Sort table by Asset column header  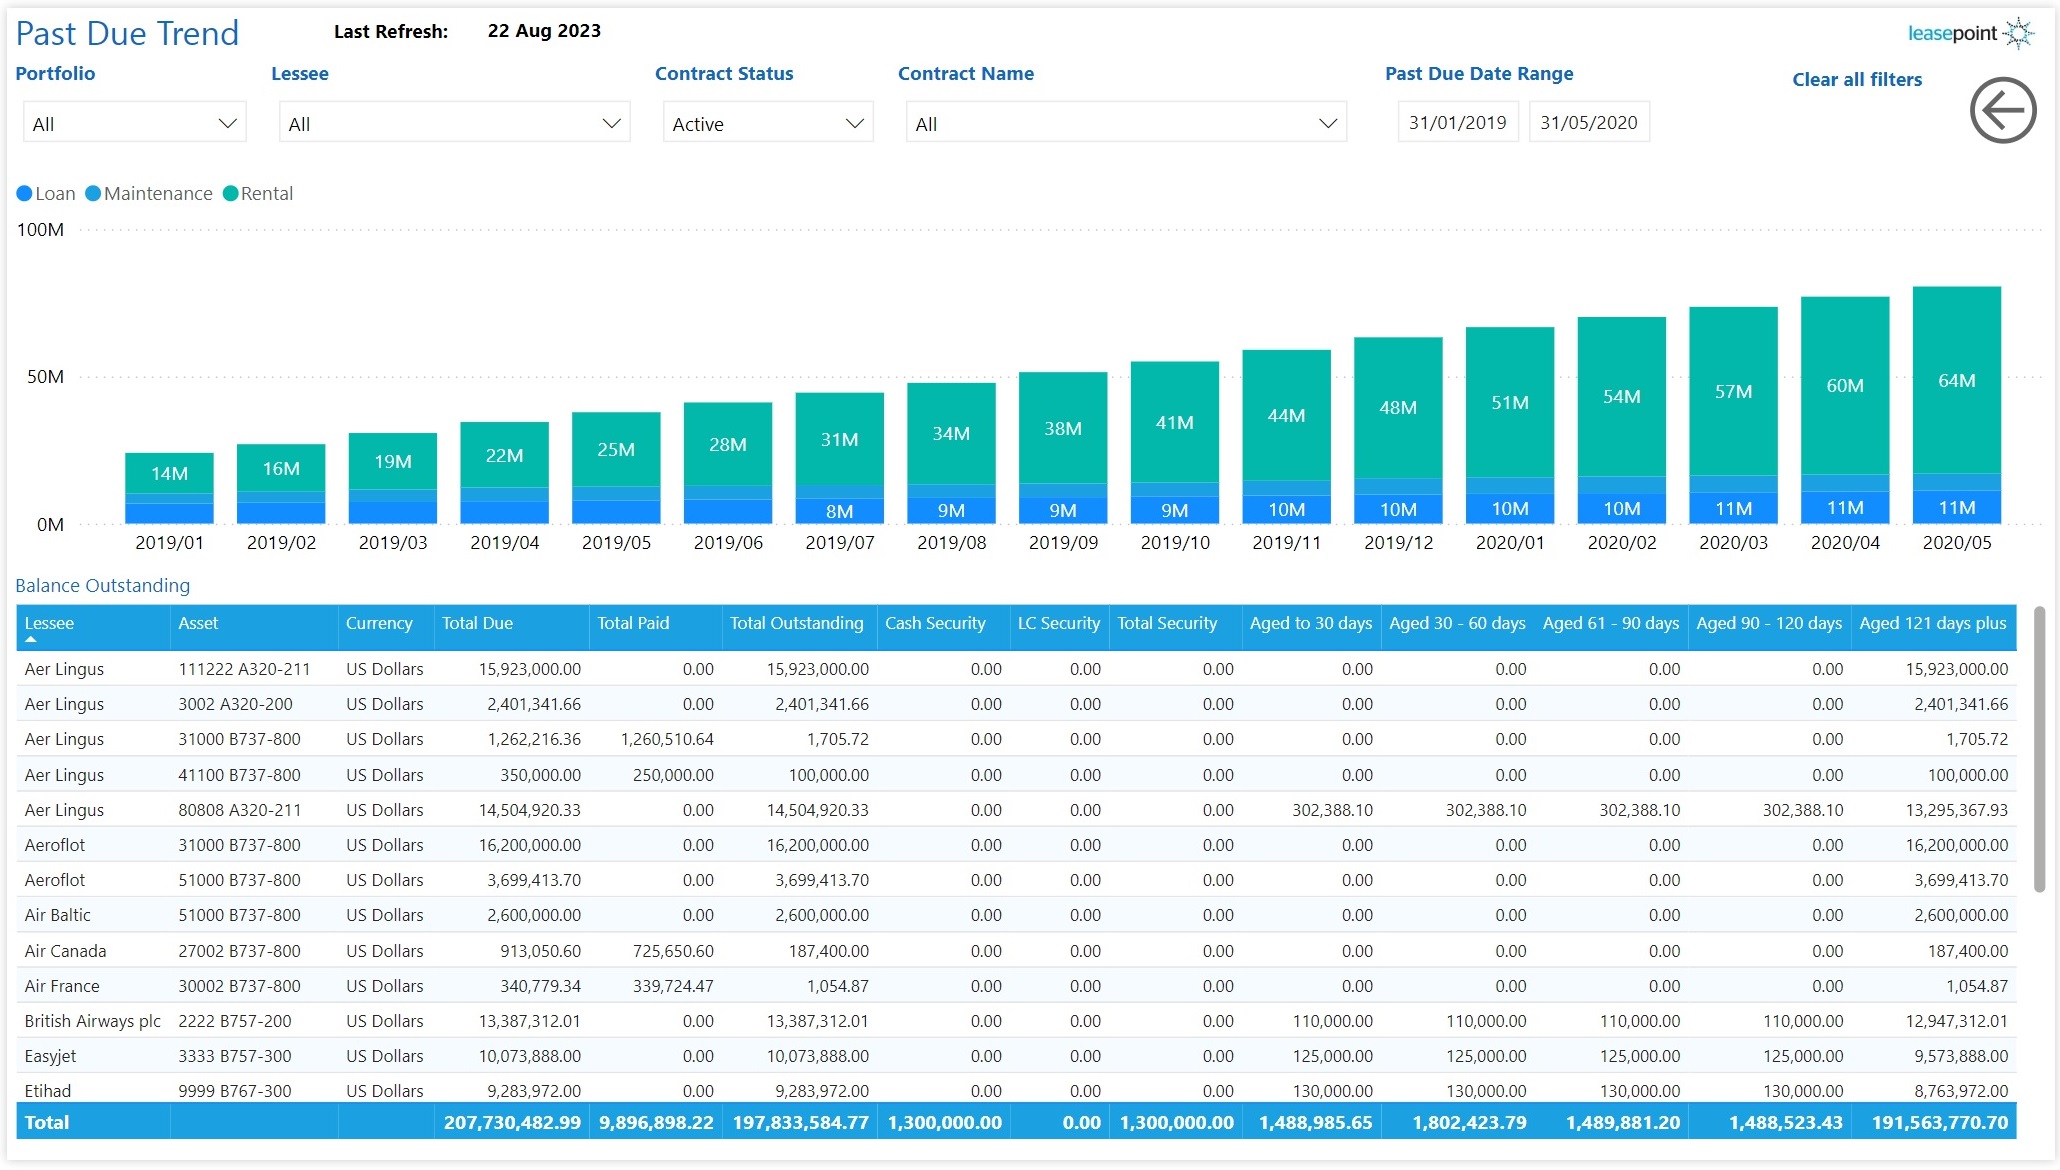(x=254, y=625)
